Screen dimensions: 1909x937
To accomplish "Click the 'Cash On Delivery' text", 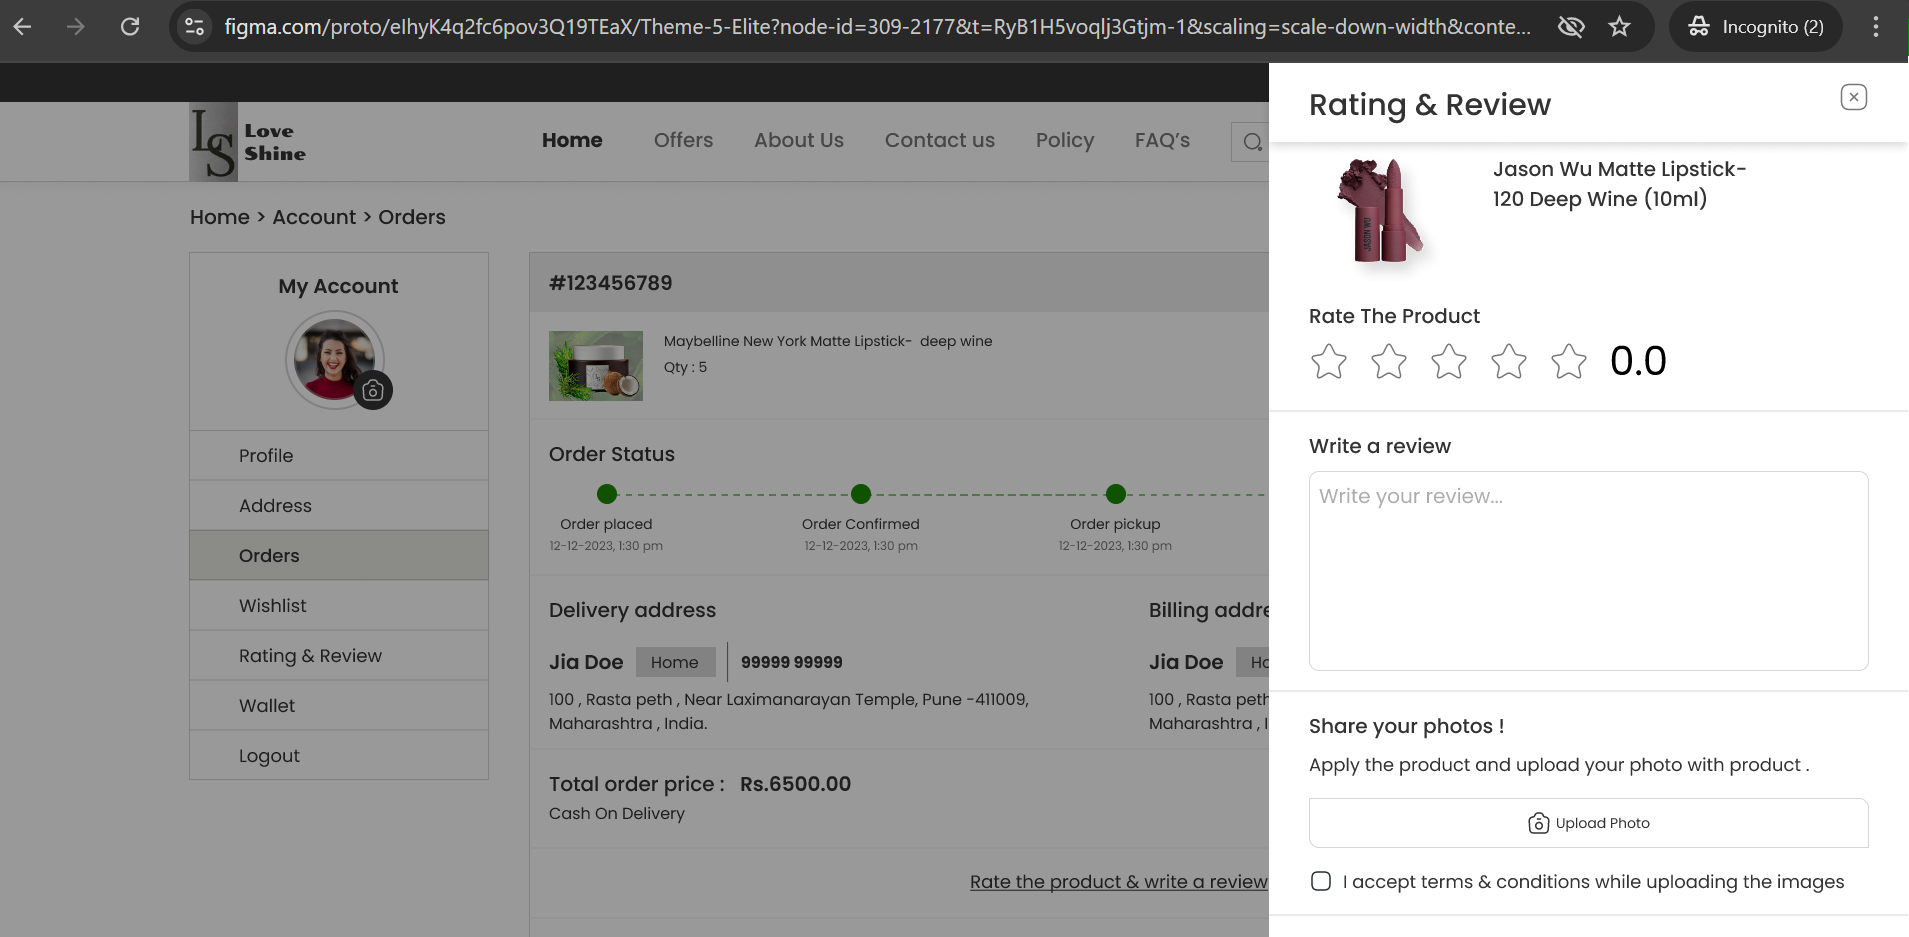I will pyautogui.click(x=617, y=814).
